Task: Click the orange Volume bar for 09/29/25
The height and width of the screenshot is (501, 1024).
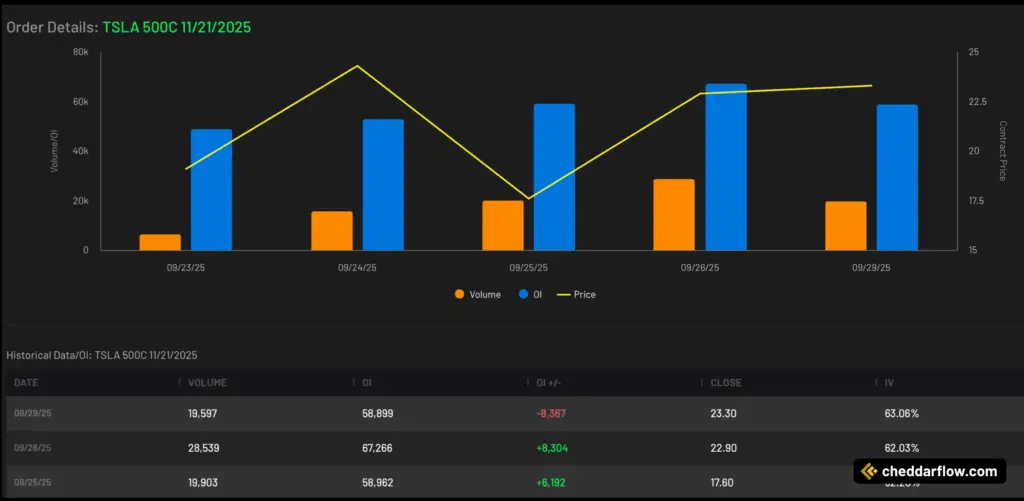Action: tap(846, 226)
